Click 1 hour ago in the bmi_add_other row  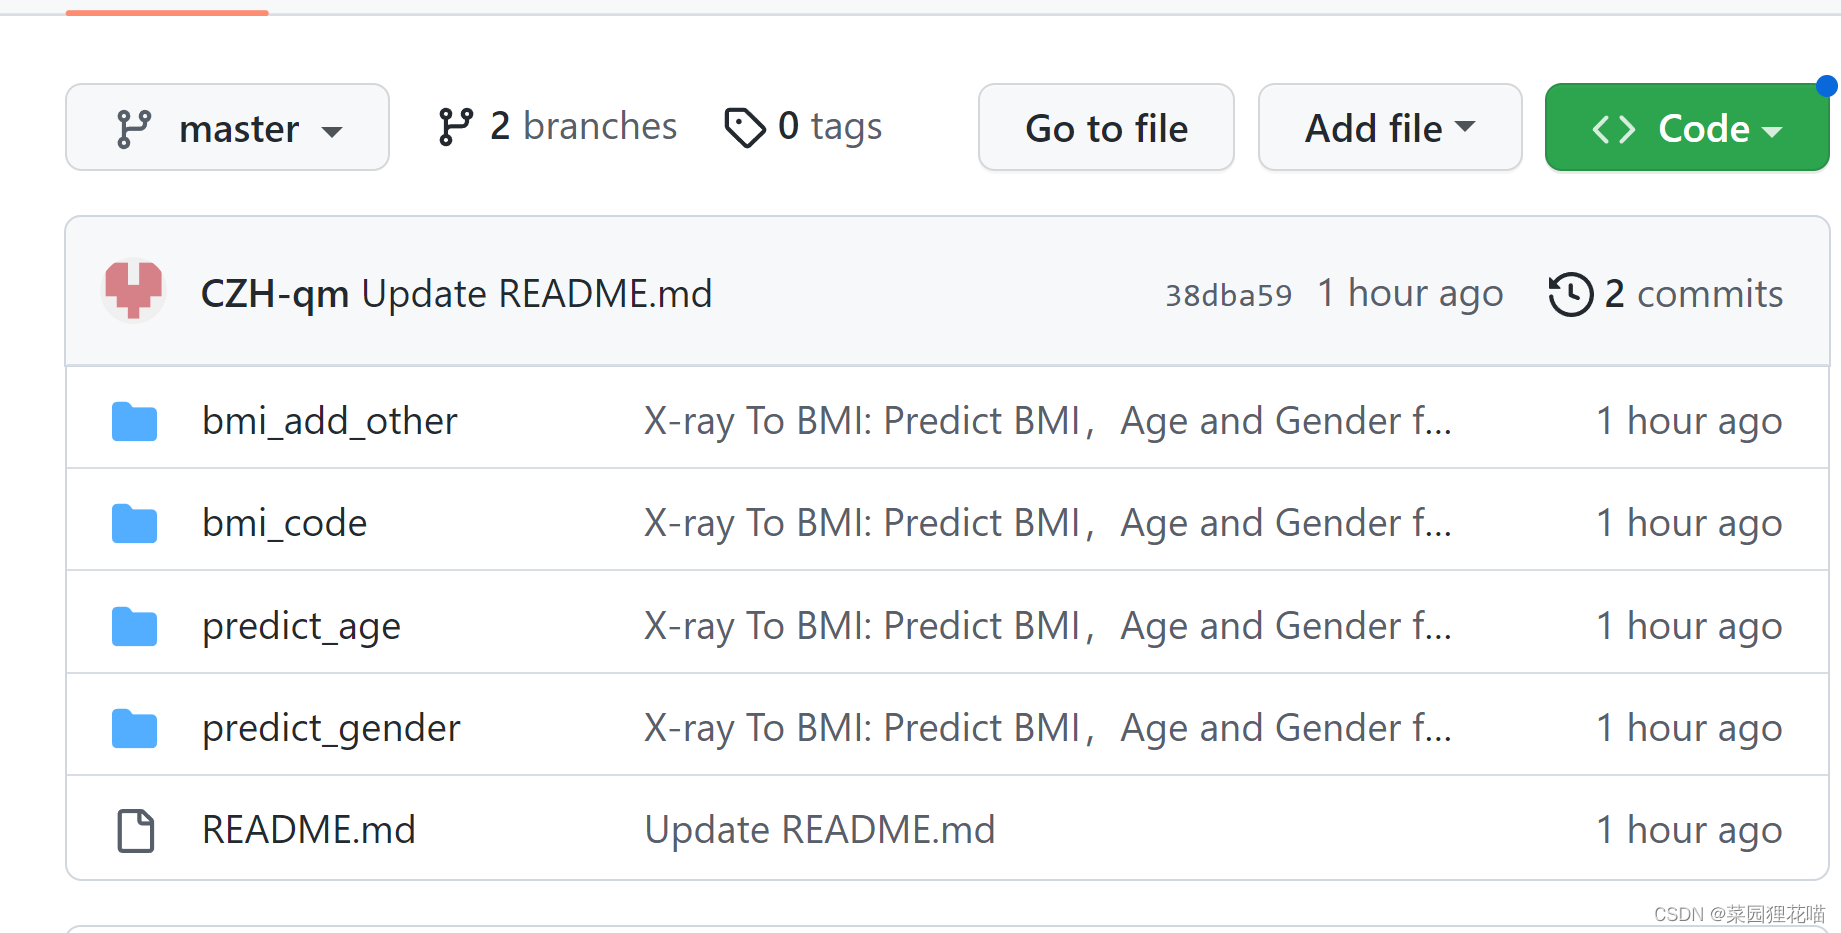click(1689, 421)
